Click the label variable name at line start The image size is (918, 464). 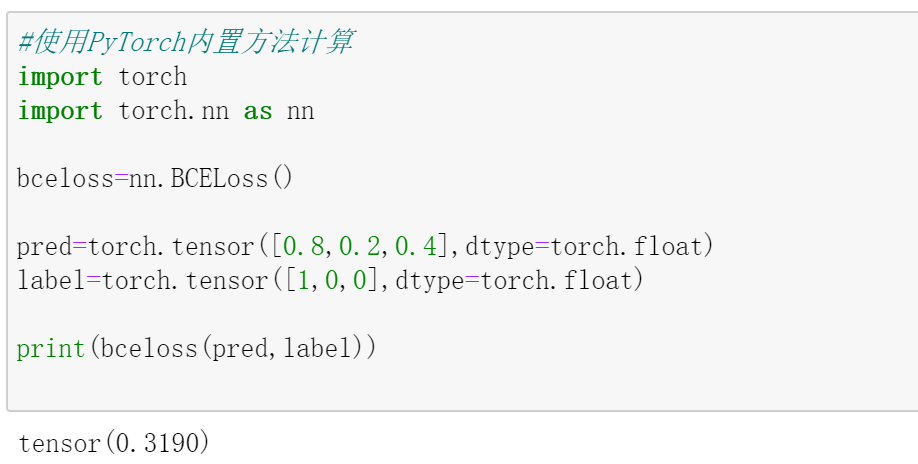tap(51, 280)
